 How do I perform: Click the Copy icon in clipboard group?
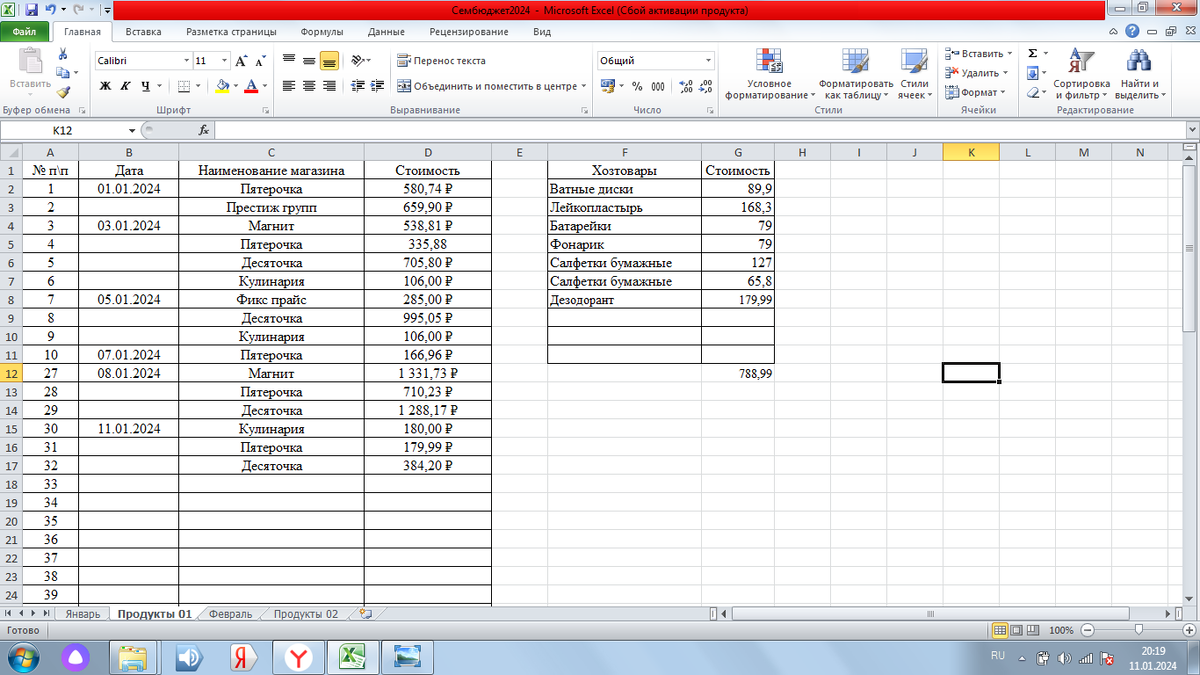point(63,72)
